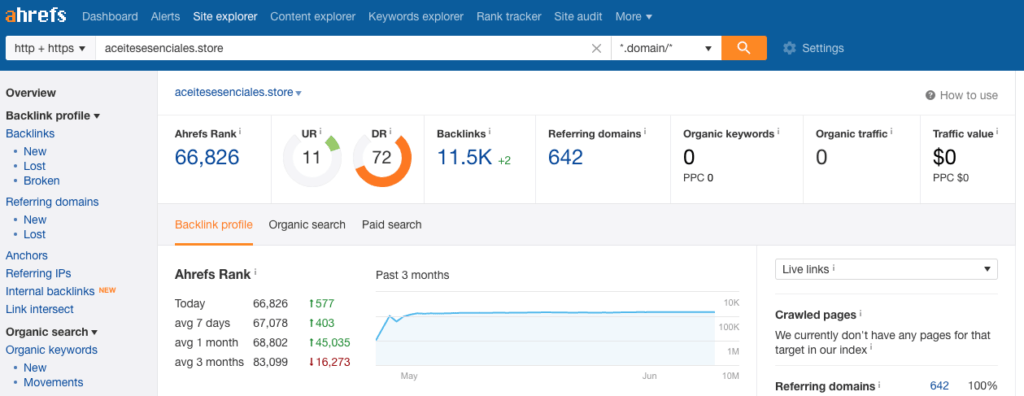
Task: Click the ahrefs logo
Action: pyautogui.click(x=35, y=16)
